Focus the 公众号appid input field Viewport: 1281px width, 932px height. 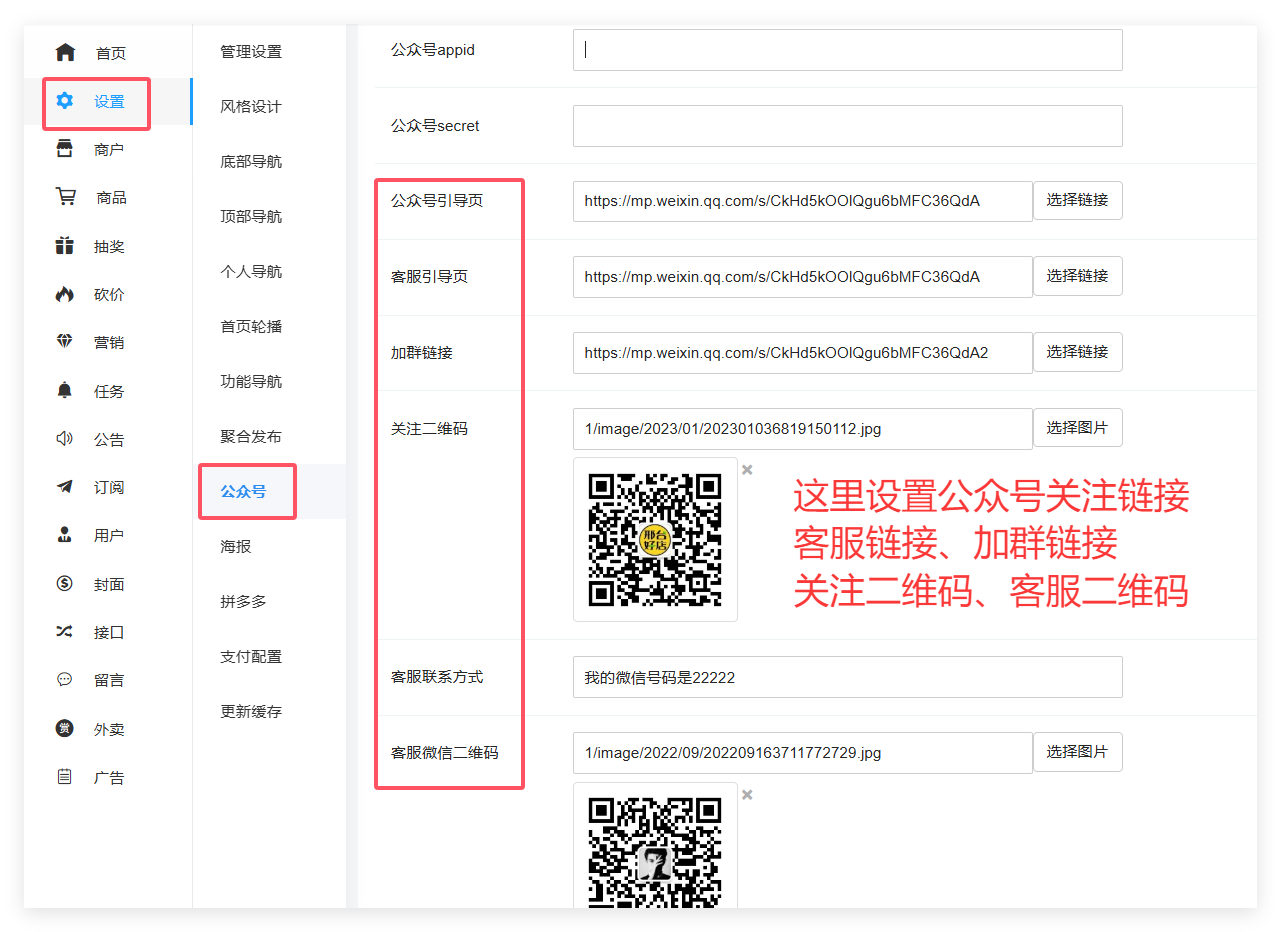(x=847, y=50)
